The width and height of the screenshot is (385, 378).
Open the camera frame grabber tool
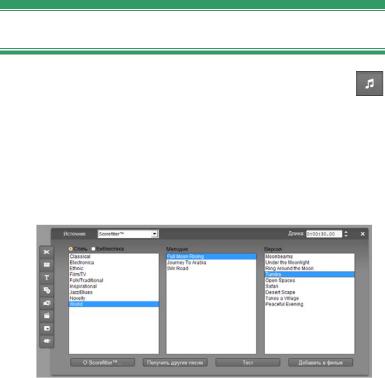47,303
